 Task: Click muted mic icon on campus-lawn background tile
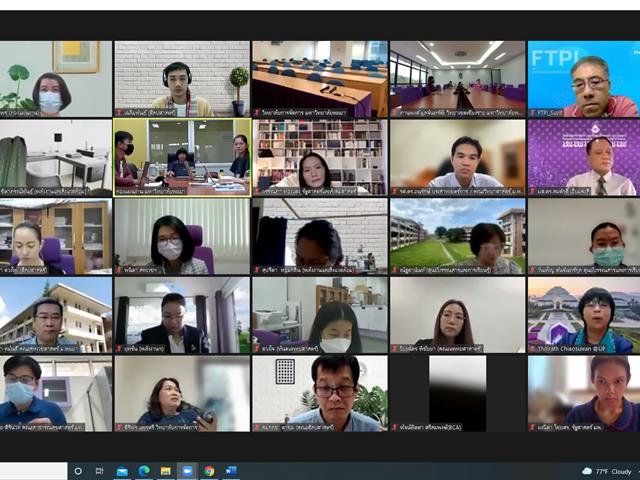(x=395, y=270)
